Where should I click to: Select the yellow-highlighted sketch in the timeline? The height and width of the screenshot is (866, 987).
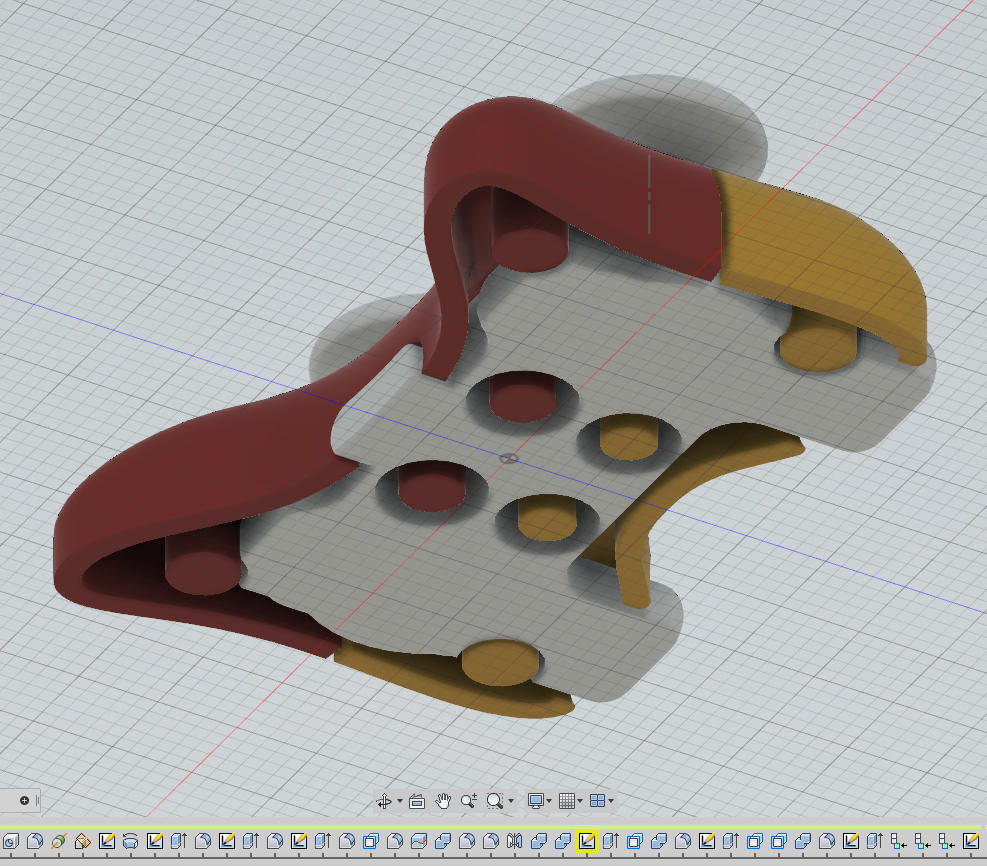587,841
